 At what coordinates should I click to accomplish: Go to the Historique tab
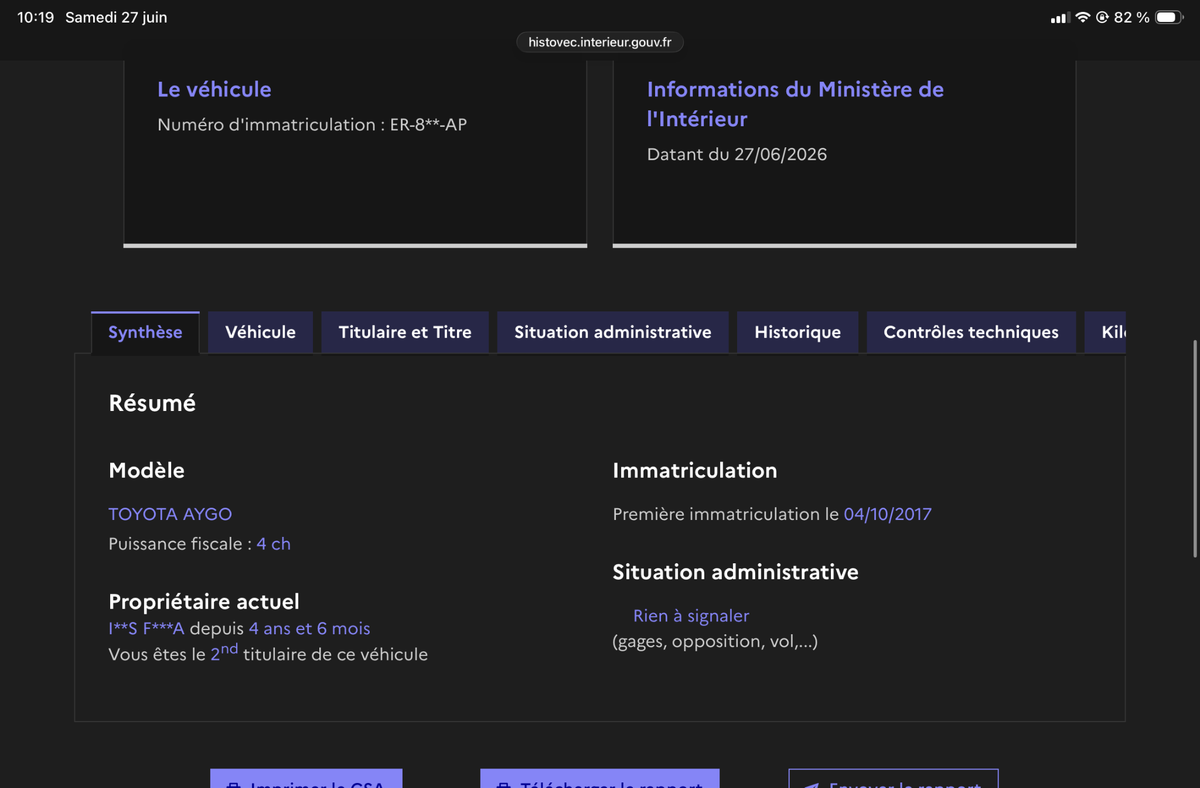tap(797, 332)
